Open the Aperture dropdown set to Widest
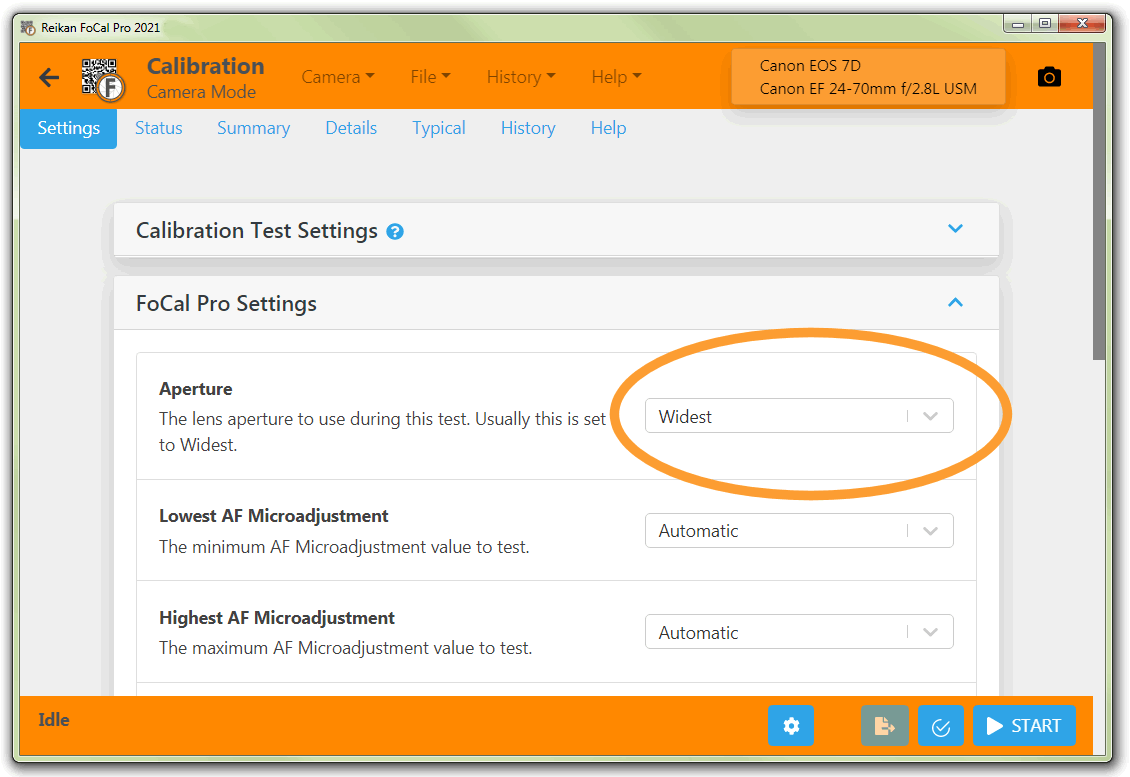The width and height of the screenshot is (1130, 777). [x=799, y=416]
